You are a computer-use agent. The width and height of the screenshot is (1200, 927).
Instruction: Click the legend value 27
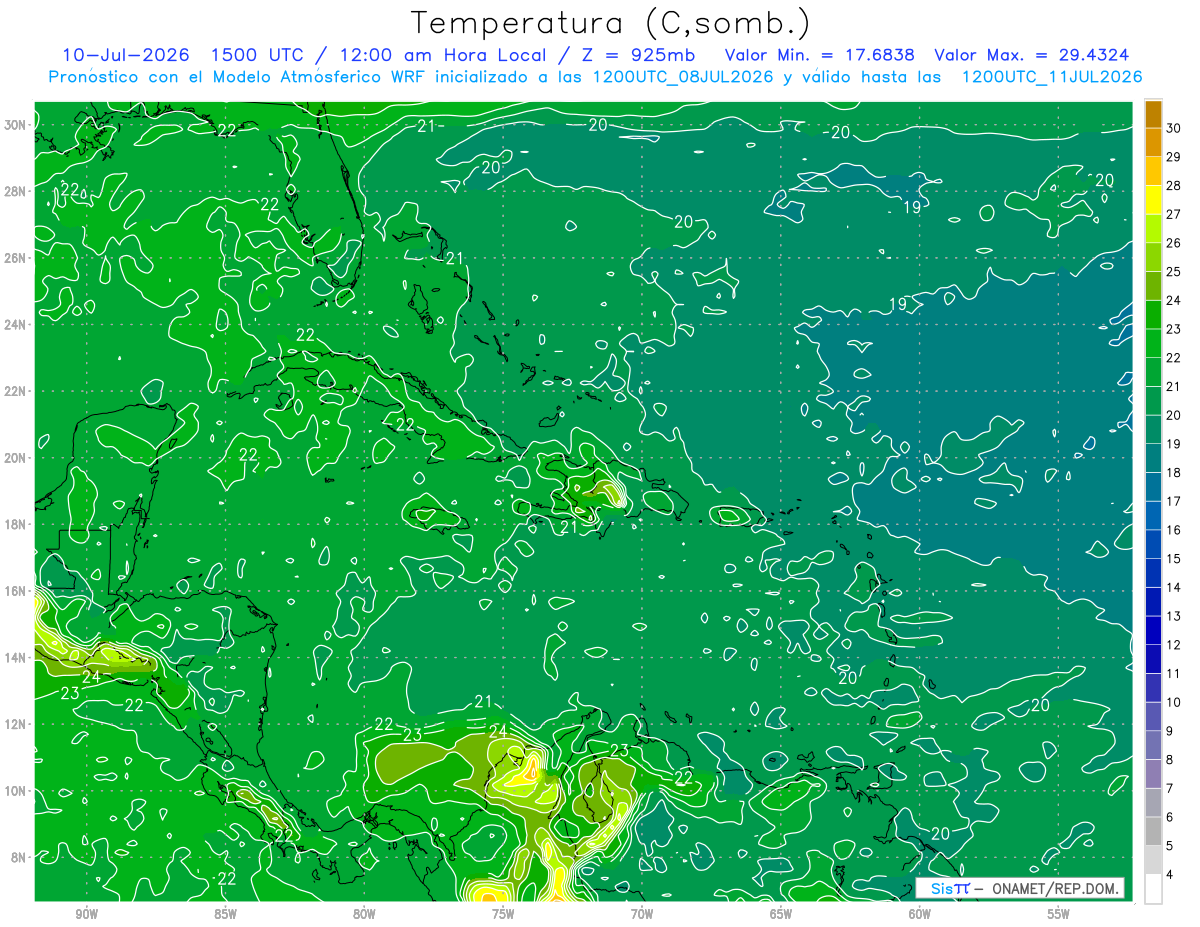[x=1173, y=214]
